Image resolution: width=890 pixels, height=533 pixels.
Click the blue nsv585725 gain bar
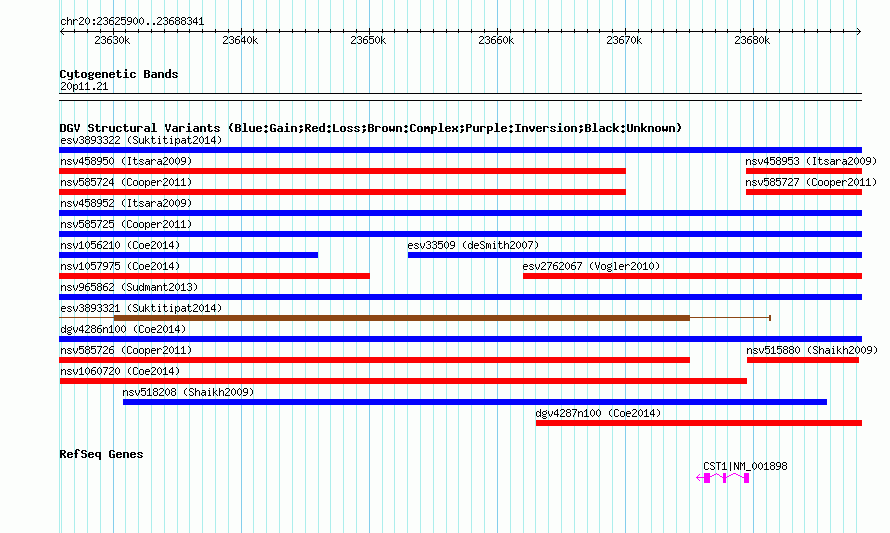[460, 234]
